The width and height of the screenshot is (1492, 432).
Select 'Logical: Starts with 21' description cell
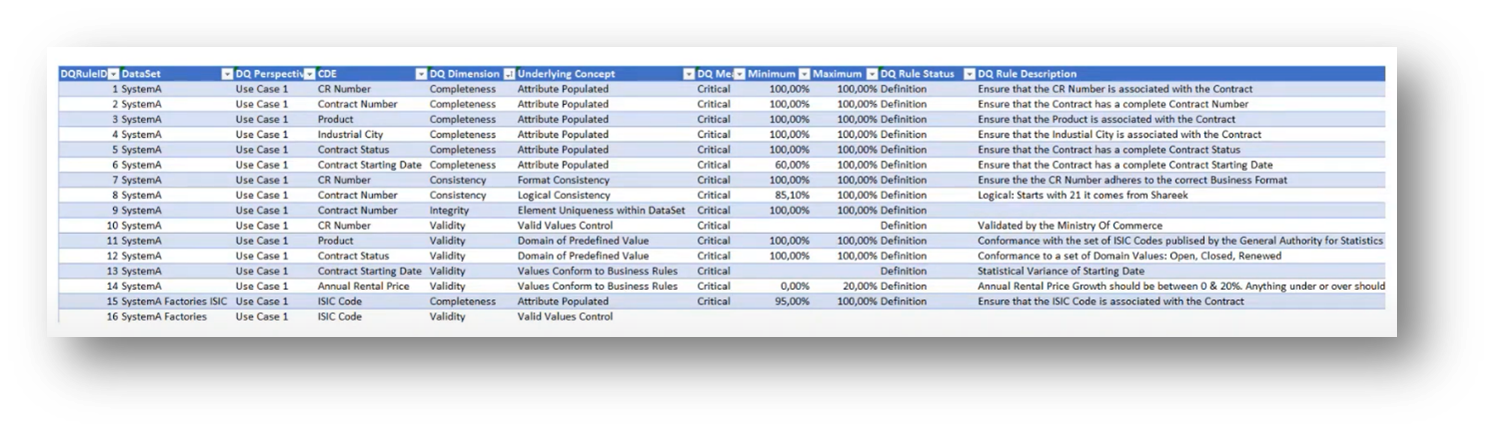(x=1082, y=195)
